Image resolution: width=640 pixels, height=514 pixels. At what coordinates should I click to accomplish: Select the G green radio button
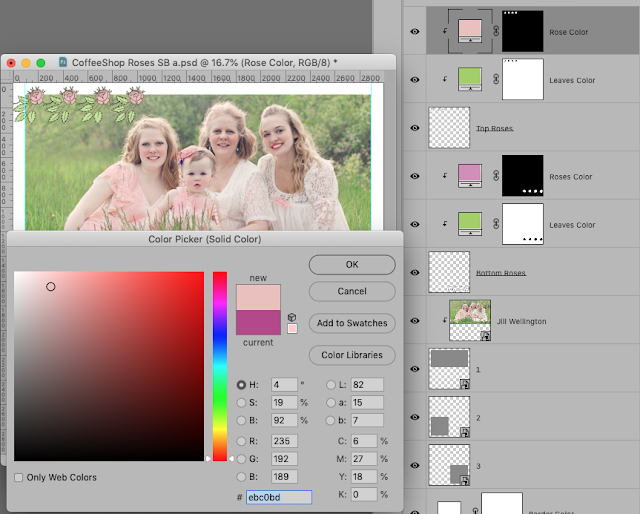[x=241, y=459]
